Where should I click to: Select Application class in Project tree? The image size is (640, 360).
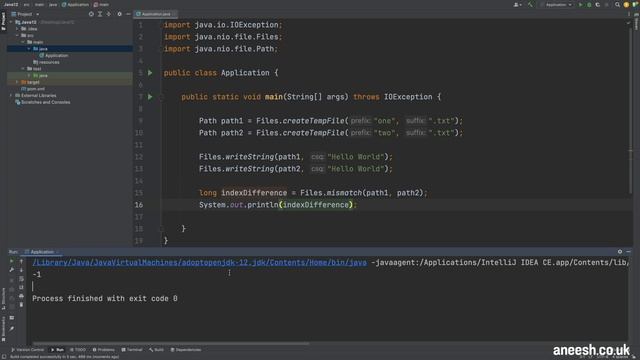(53, 56)
